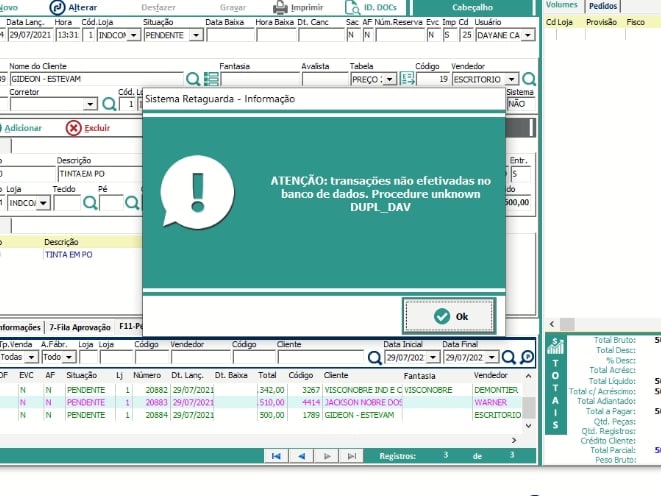Search client with magnifier beside Nome do Cliente
The image size is (661, 496).
point(193,79)
